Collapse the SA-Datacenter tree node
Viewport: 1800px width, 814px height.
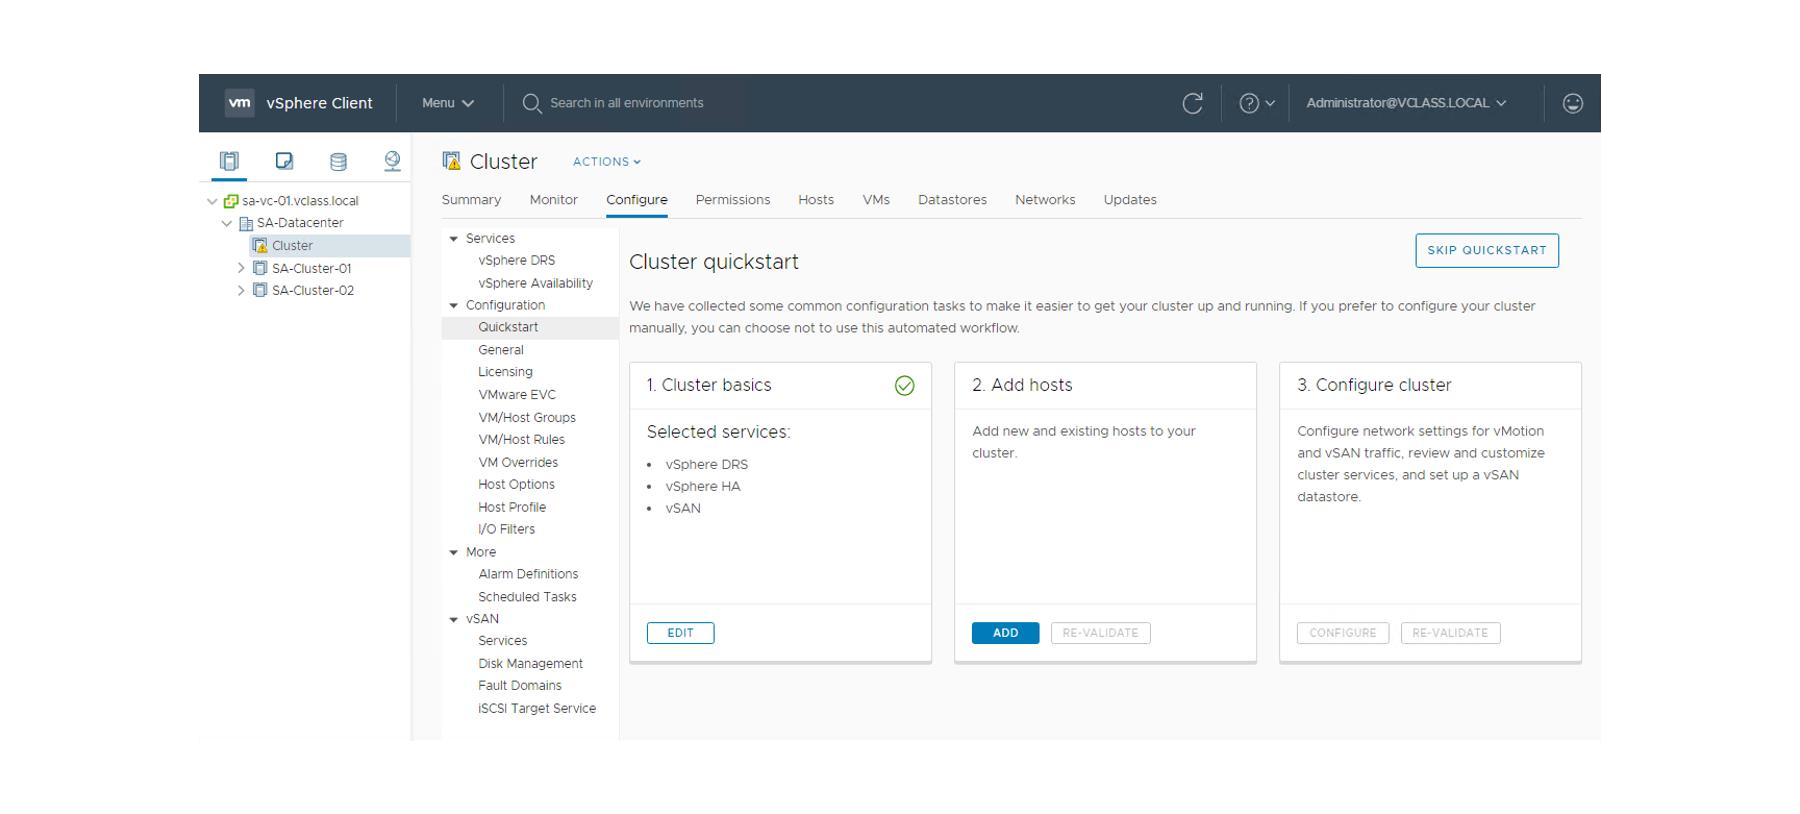tap(227, 223)
